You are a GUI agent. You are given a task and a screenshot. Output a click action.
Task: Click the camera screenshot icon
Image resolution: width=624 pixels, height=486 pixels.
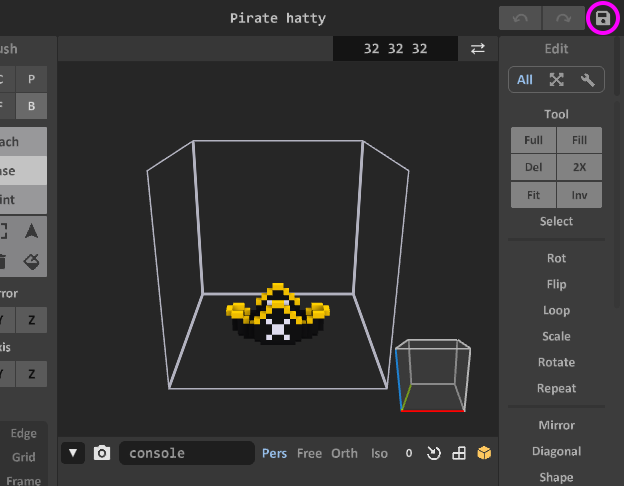pos(101,453)
